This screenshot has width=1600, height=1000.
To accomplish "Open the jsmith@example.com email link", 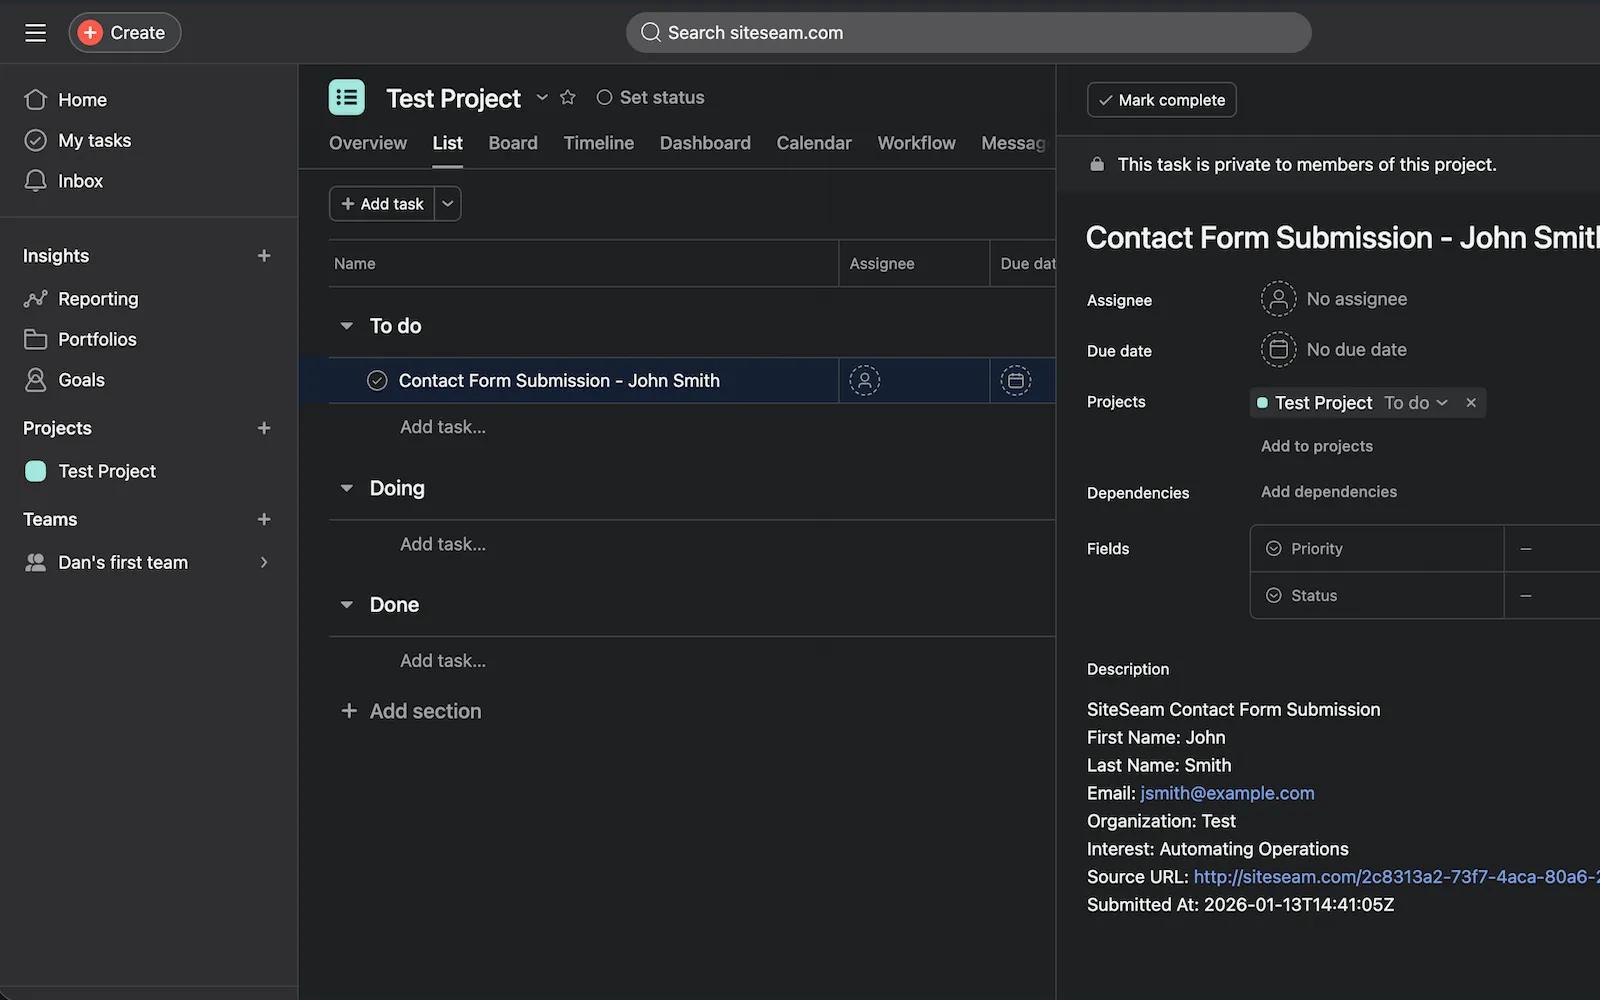I will point(1227,793).
